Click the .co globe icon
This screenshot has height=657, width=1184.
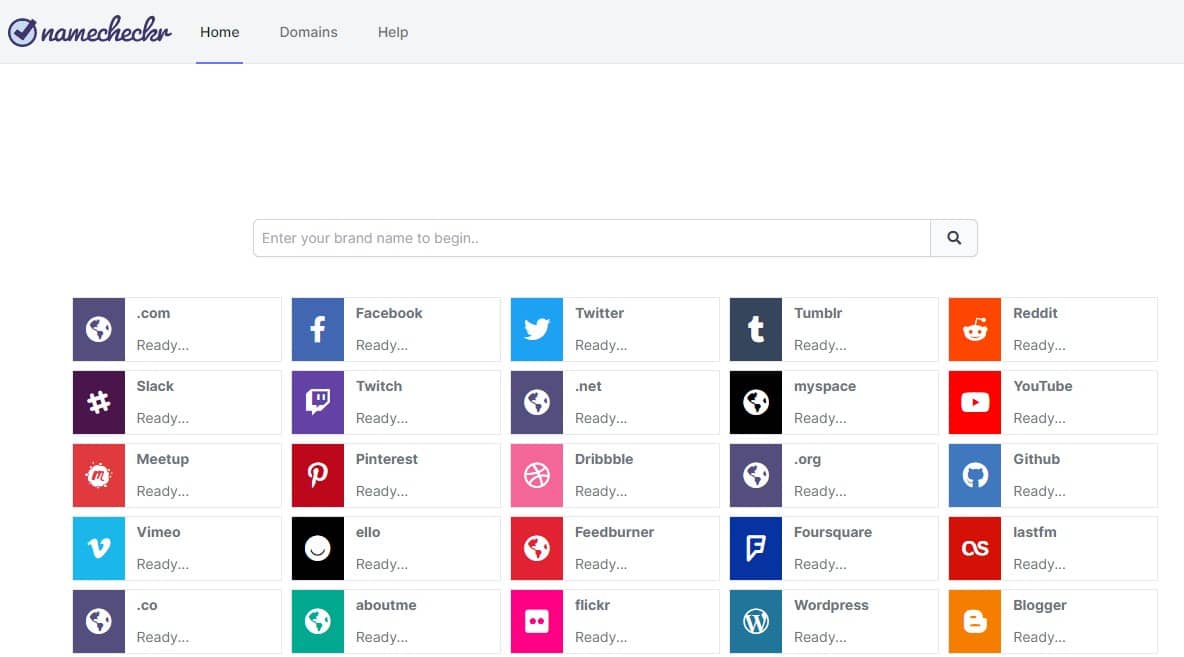pos(99,622)
